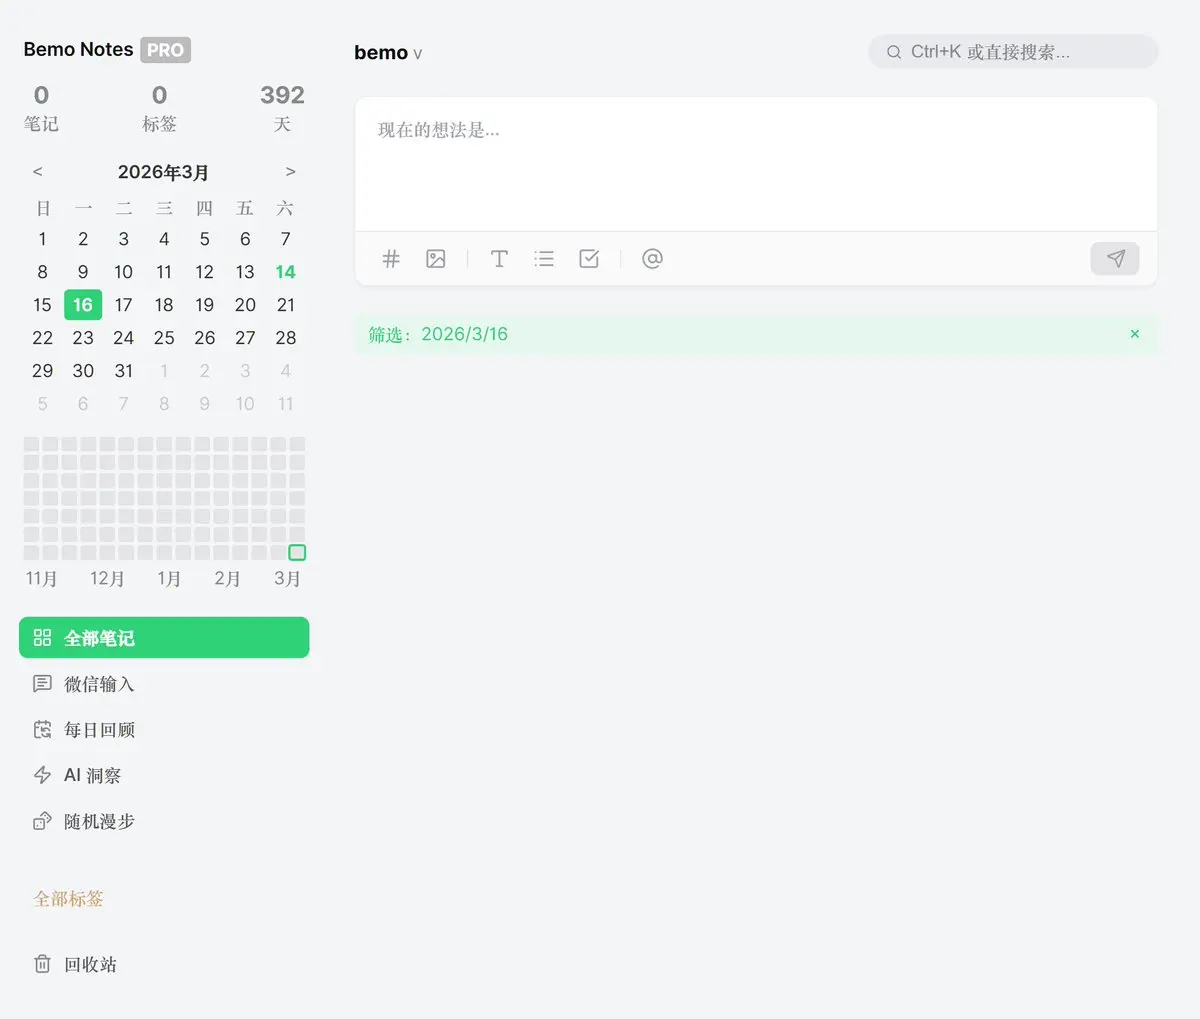Select March 18 in the calendar
This screenshot has height=1019, width=1200.
tap(164, 305)
